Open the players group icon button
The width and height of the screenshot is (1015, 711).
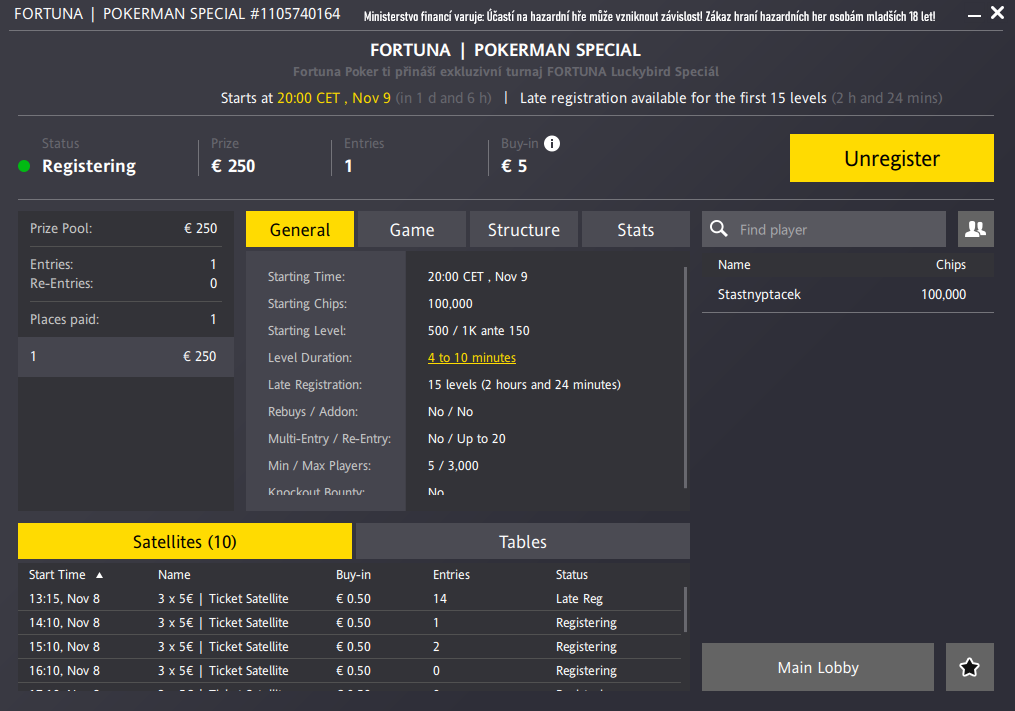point(976,229)
